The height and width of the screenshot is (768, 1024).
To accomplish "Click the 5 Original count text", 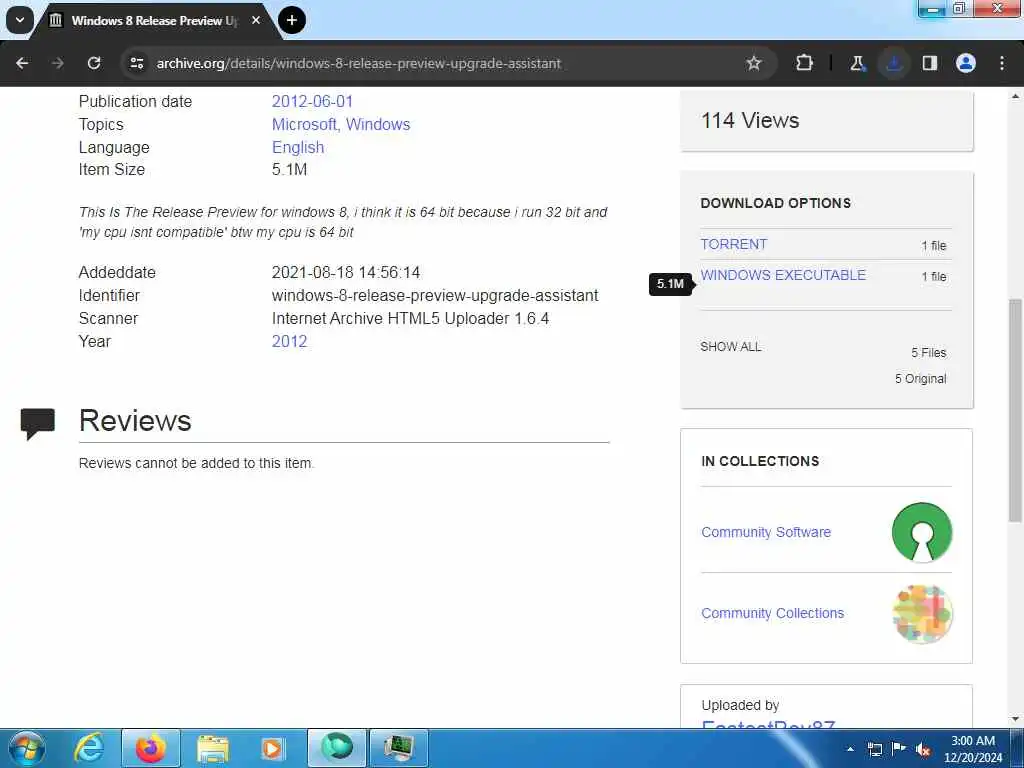I will (x=920, y=379).
